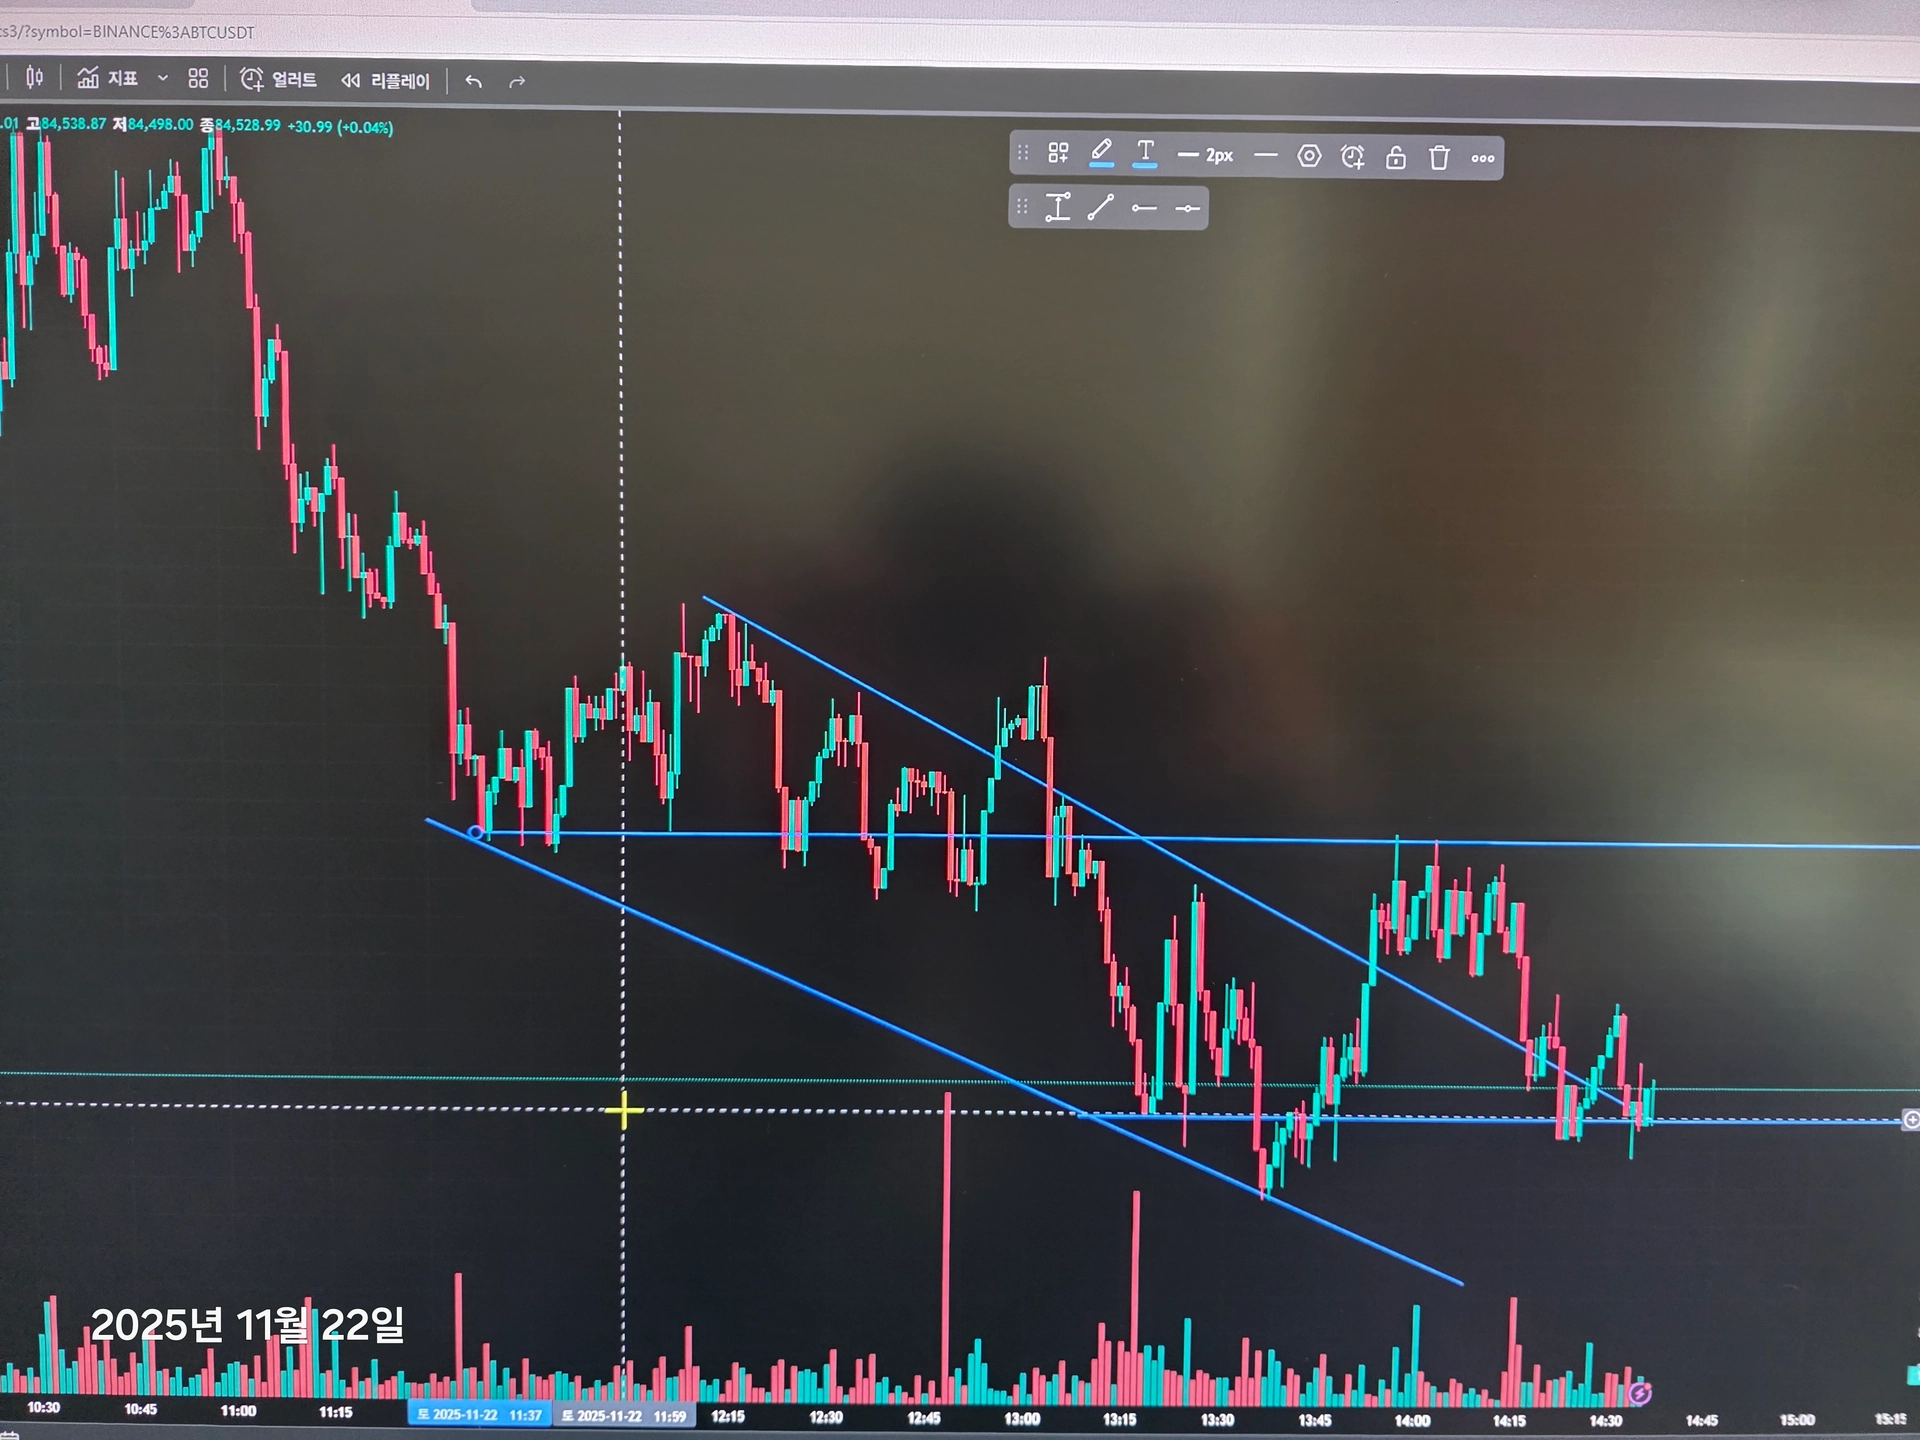Click the undo arrow in toolbar

474,82
